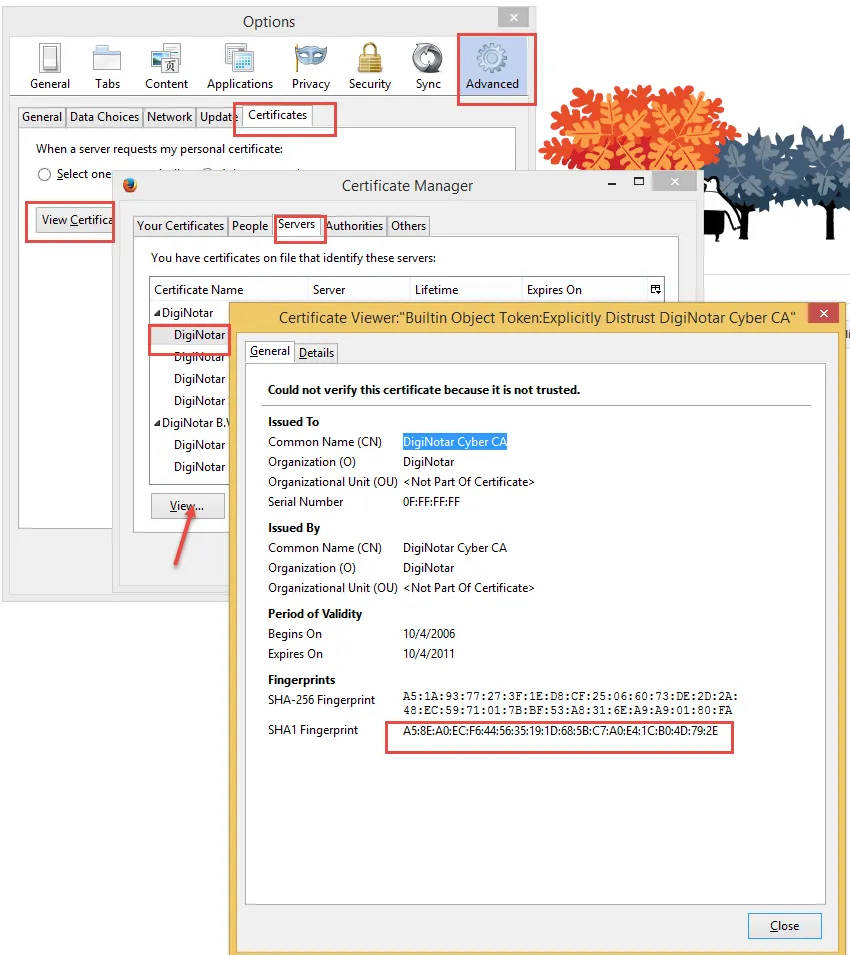Click the column picker icon in certificate list header
This screenshot has height=955, width=850.
click(x=655, y=289)
